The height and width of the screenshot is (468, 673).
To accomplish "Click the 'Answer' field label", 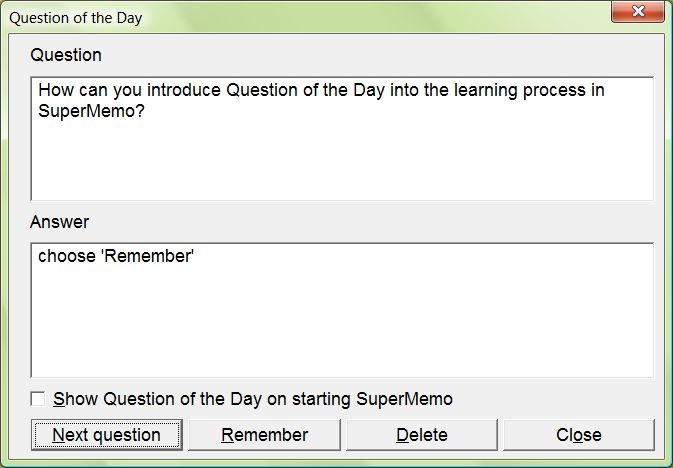I will coord(60,221).
